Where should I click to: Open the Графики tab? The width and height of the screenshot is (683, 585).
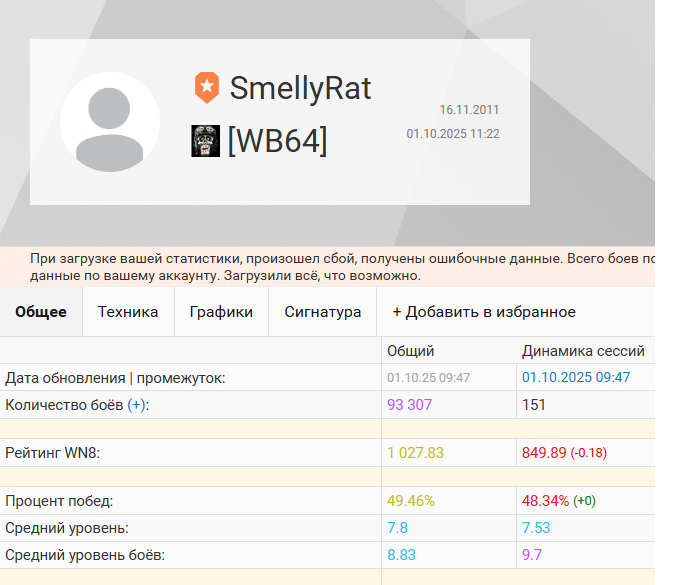tap(221, 312)
